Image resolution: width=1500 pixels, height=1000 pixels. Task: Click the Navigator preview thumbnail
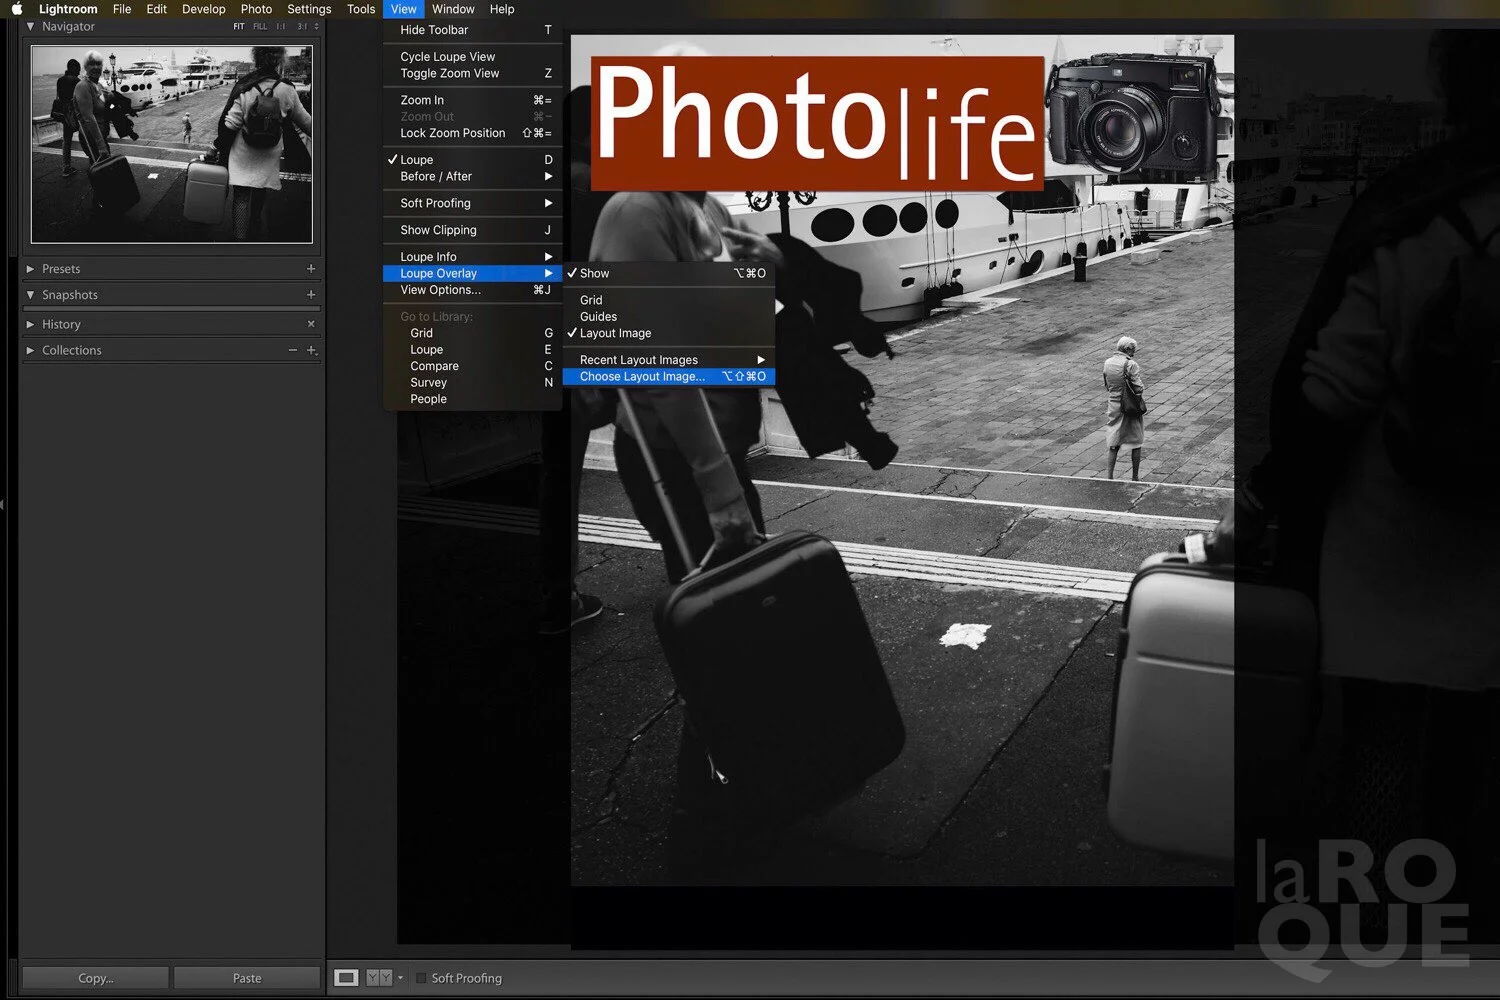point(172,144)
